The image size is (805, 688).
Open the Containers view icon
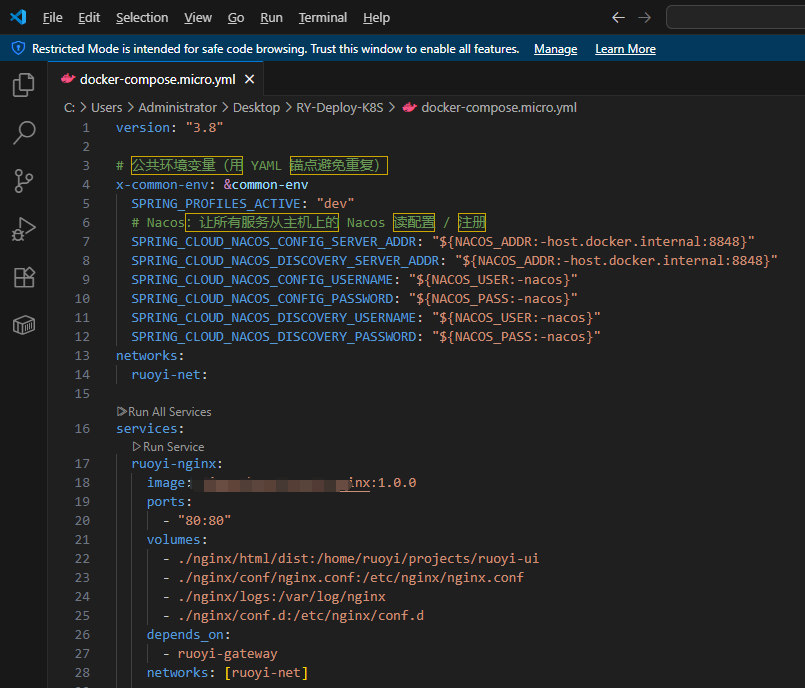pos(24,325)
